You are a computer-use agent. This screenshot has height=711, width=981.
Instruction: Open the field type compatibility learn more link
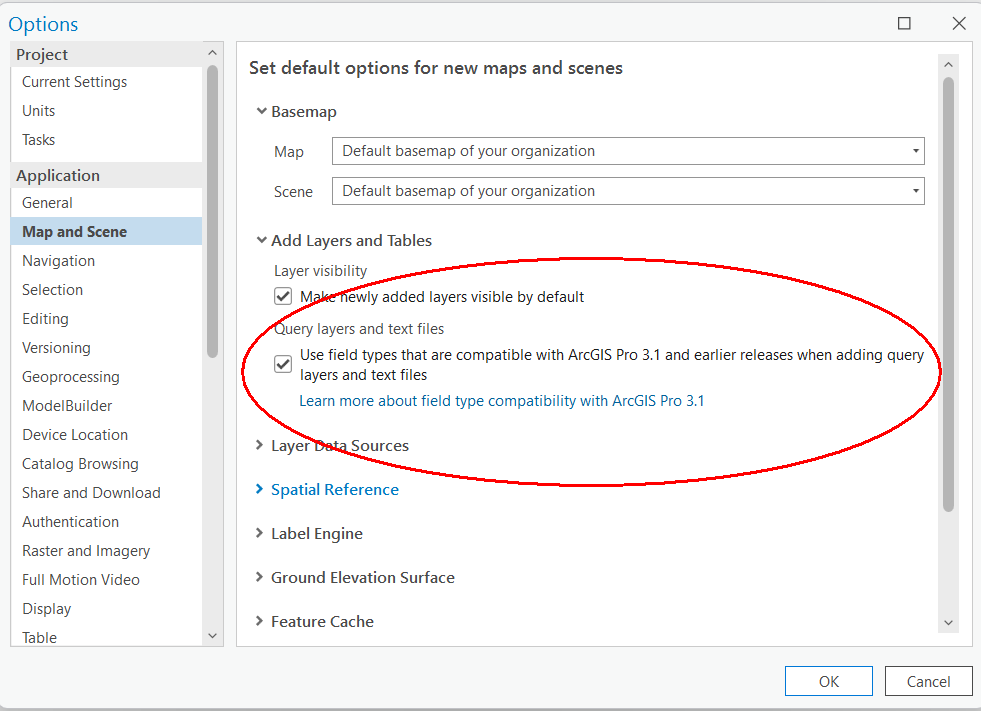(x=502, y=400)
